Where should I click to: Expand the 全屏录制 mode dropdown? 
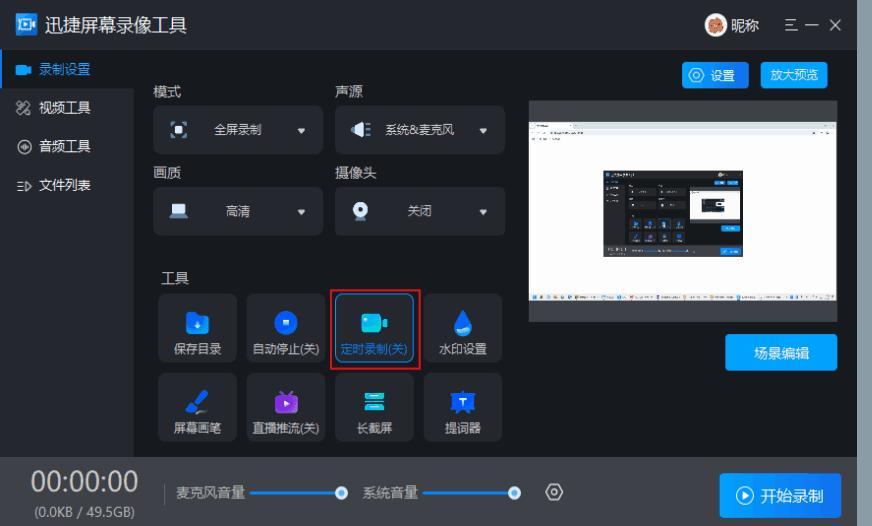[x=238, y=130]
